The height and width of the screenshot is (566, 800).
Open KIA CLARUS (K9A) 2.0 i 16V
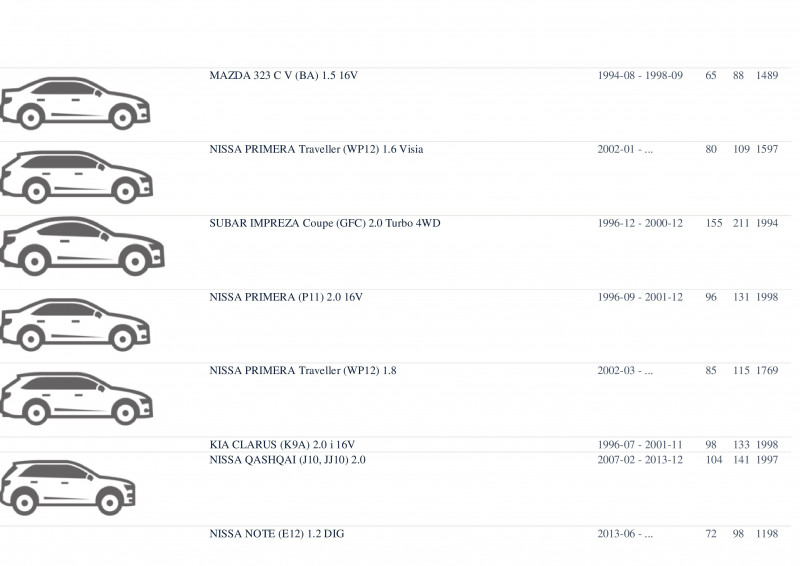tap(282, 445)
